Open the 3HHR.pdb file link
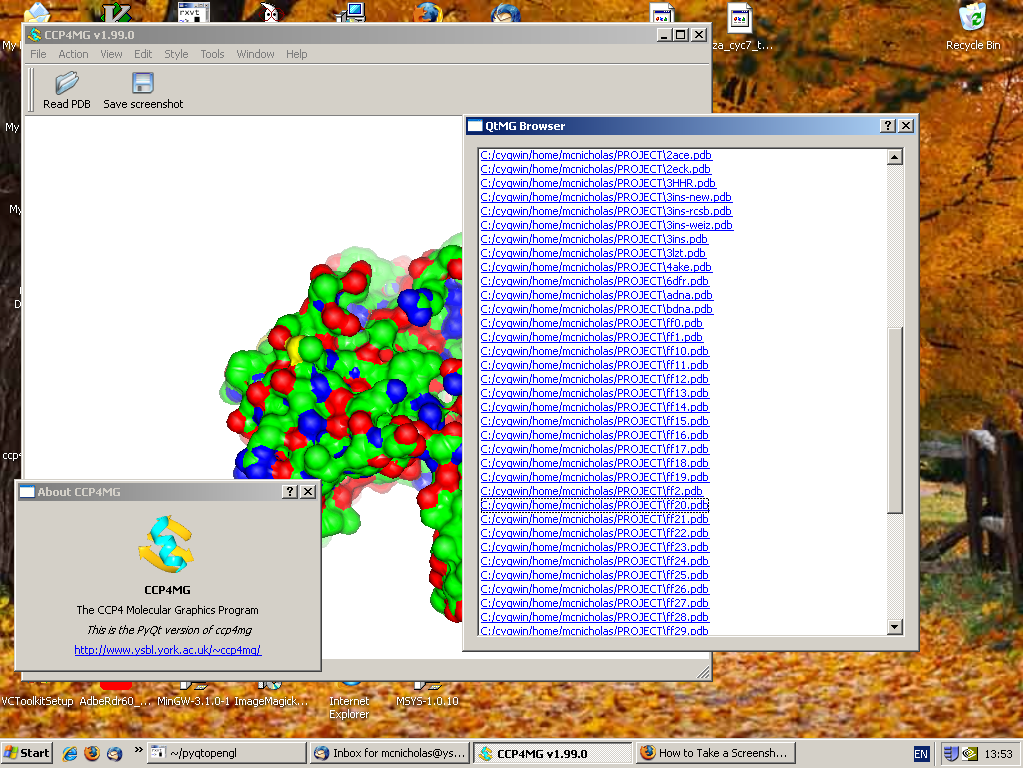The image size is (1024, 768). click(598, 183)
